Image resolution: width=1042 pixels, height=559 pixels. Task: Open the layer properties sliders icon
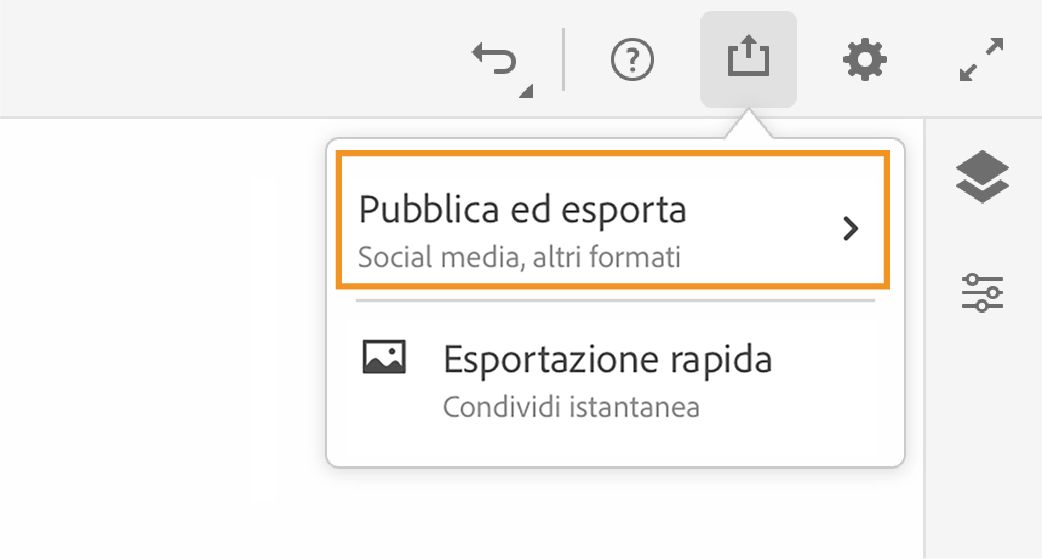982,292
